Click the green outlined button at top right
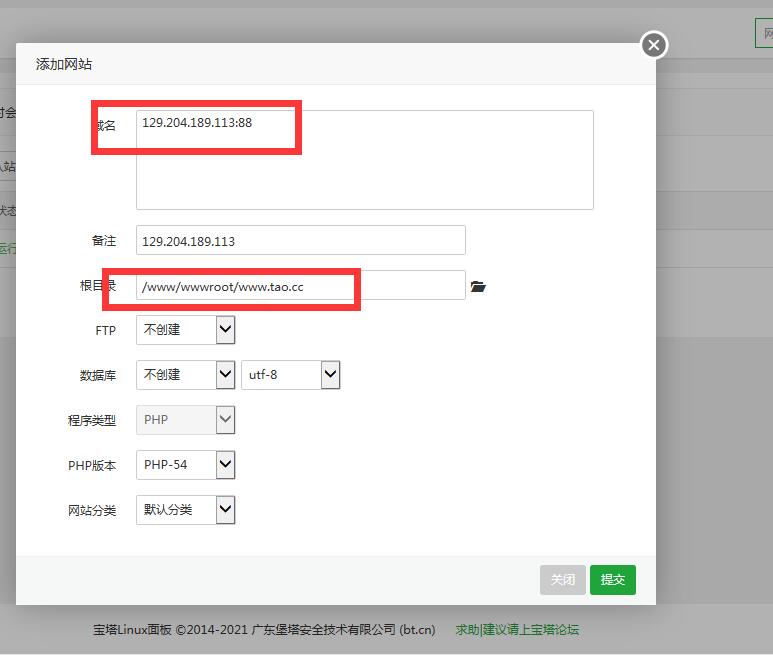 (x=764, y=32)
